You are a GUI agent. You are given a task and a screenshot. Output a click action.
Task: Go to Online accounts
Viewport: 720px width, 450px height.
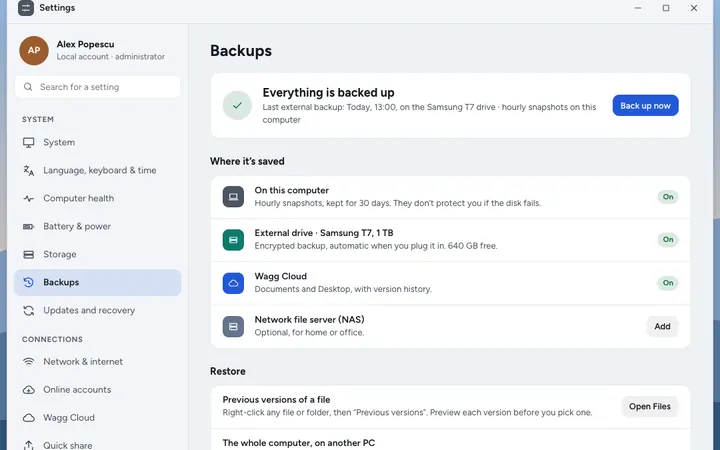pos(97,390)
